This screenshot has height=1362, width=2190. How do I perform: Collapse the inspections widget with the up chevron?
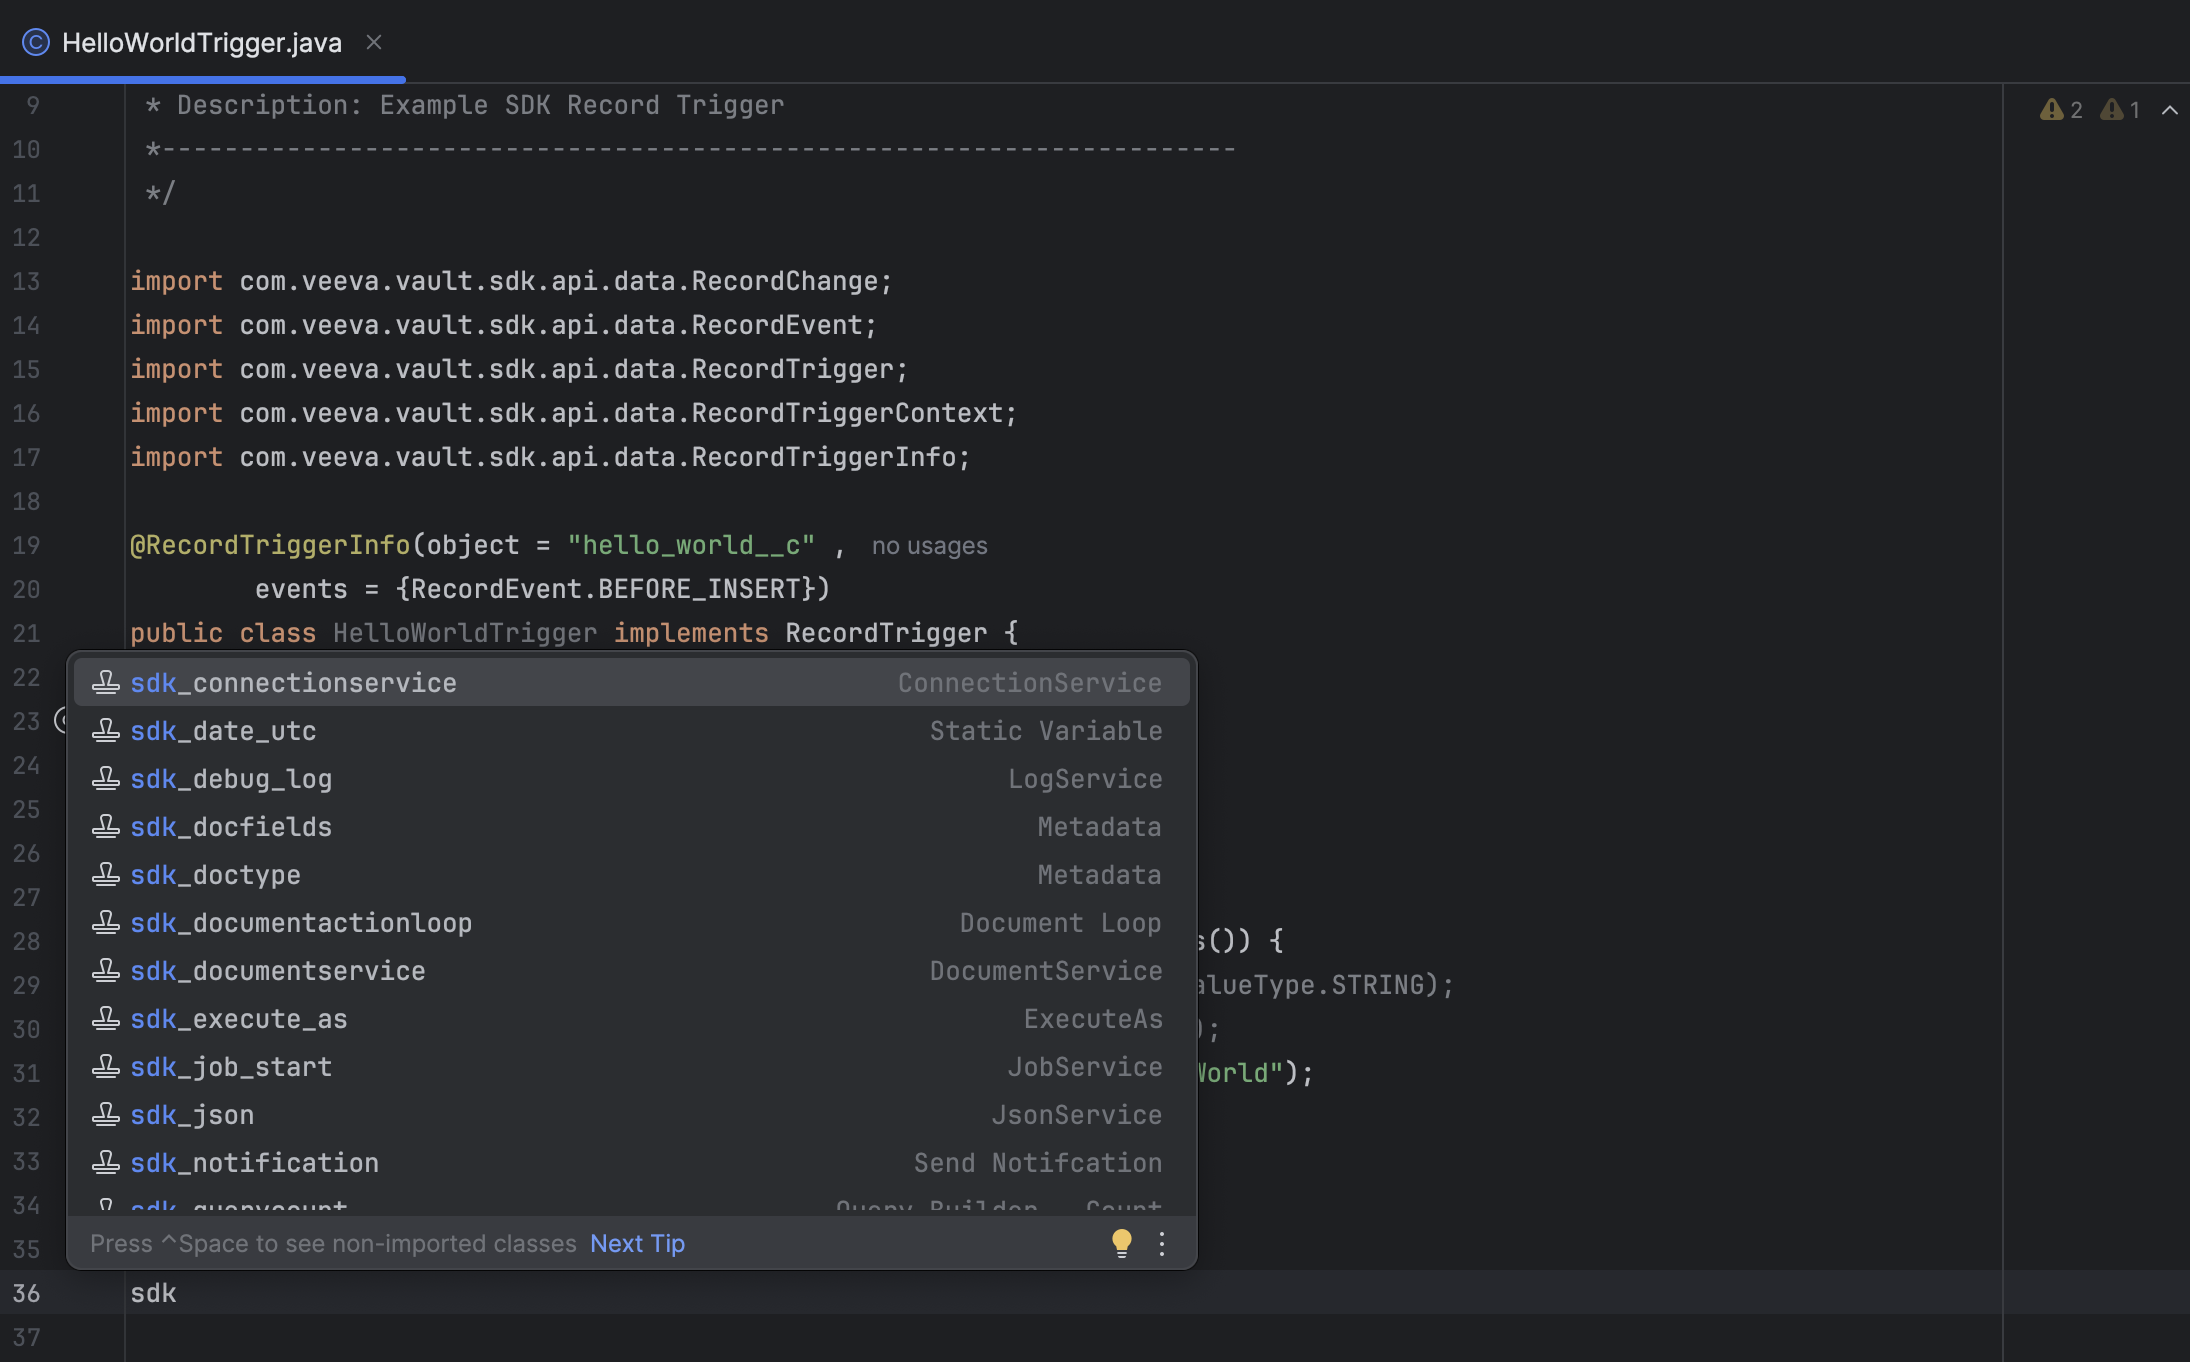click(2169, 110)
